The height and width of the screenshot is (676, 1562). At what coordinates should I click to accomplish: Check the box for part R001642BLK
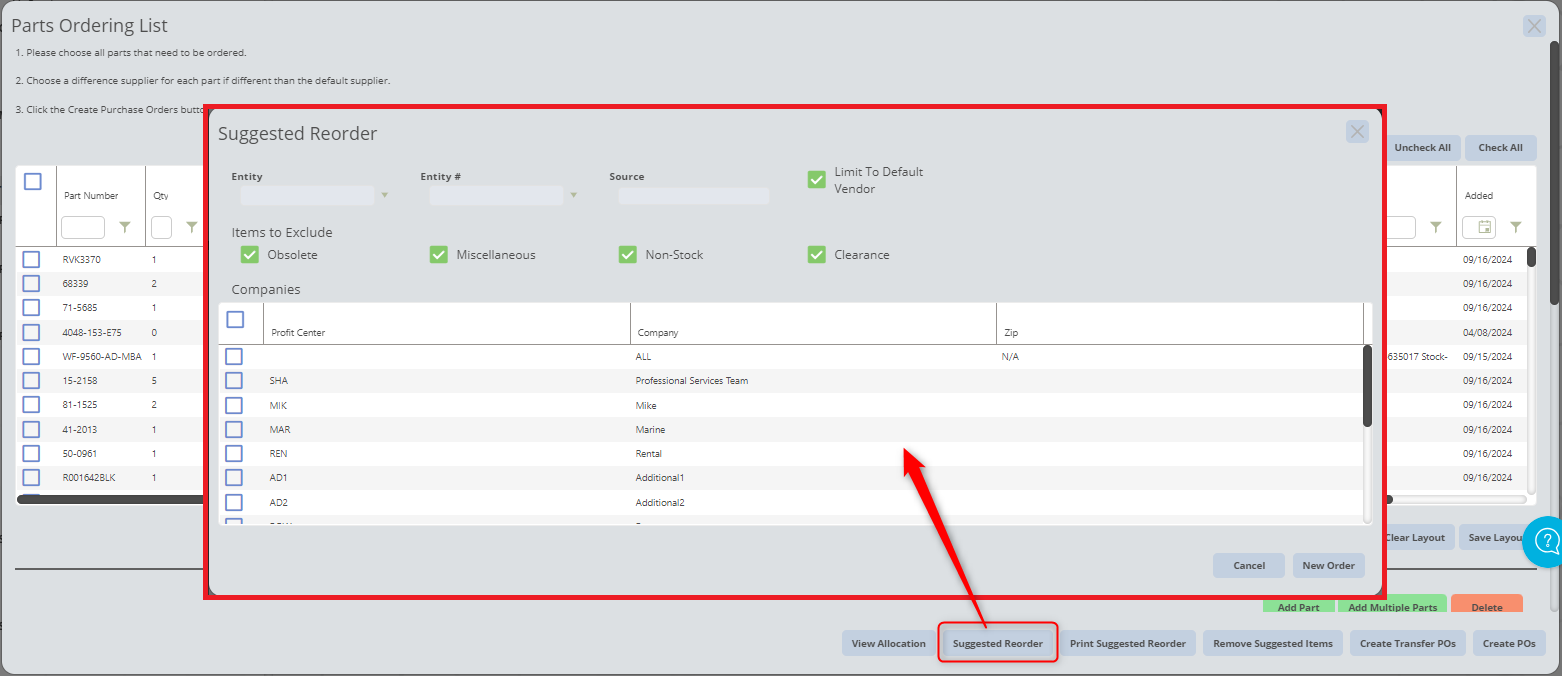[31, 478]
